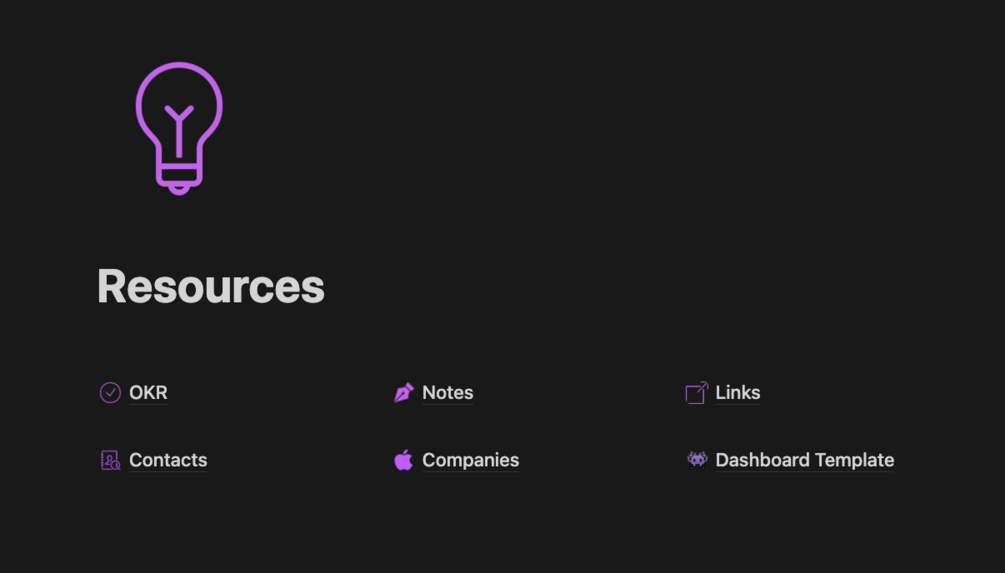Open the Dashboard Template page link
Viewport: 1005px width, 573px height.
[x=804, y=460]
